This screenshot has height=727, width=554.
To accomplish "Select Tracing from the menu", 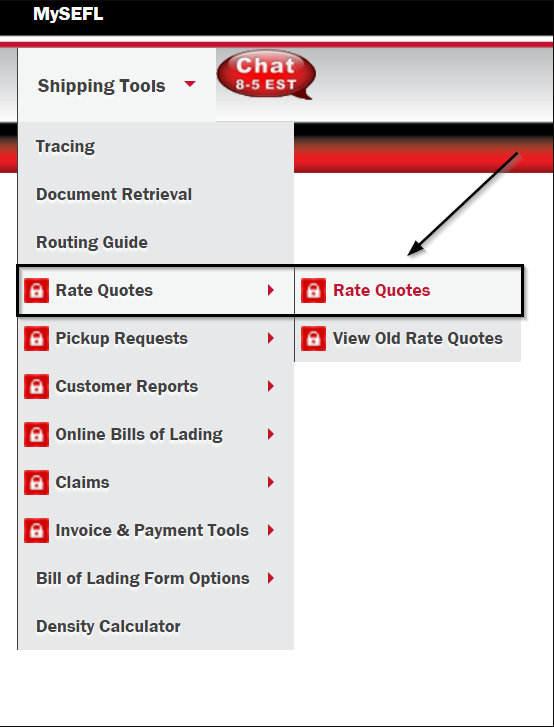I will click(65, 147).
